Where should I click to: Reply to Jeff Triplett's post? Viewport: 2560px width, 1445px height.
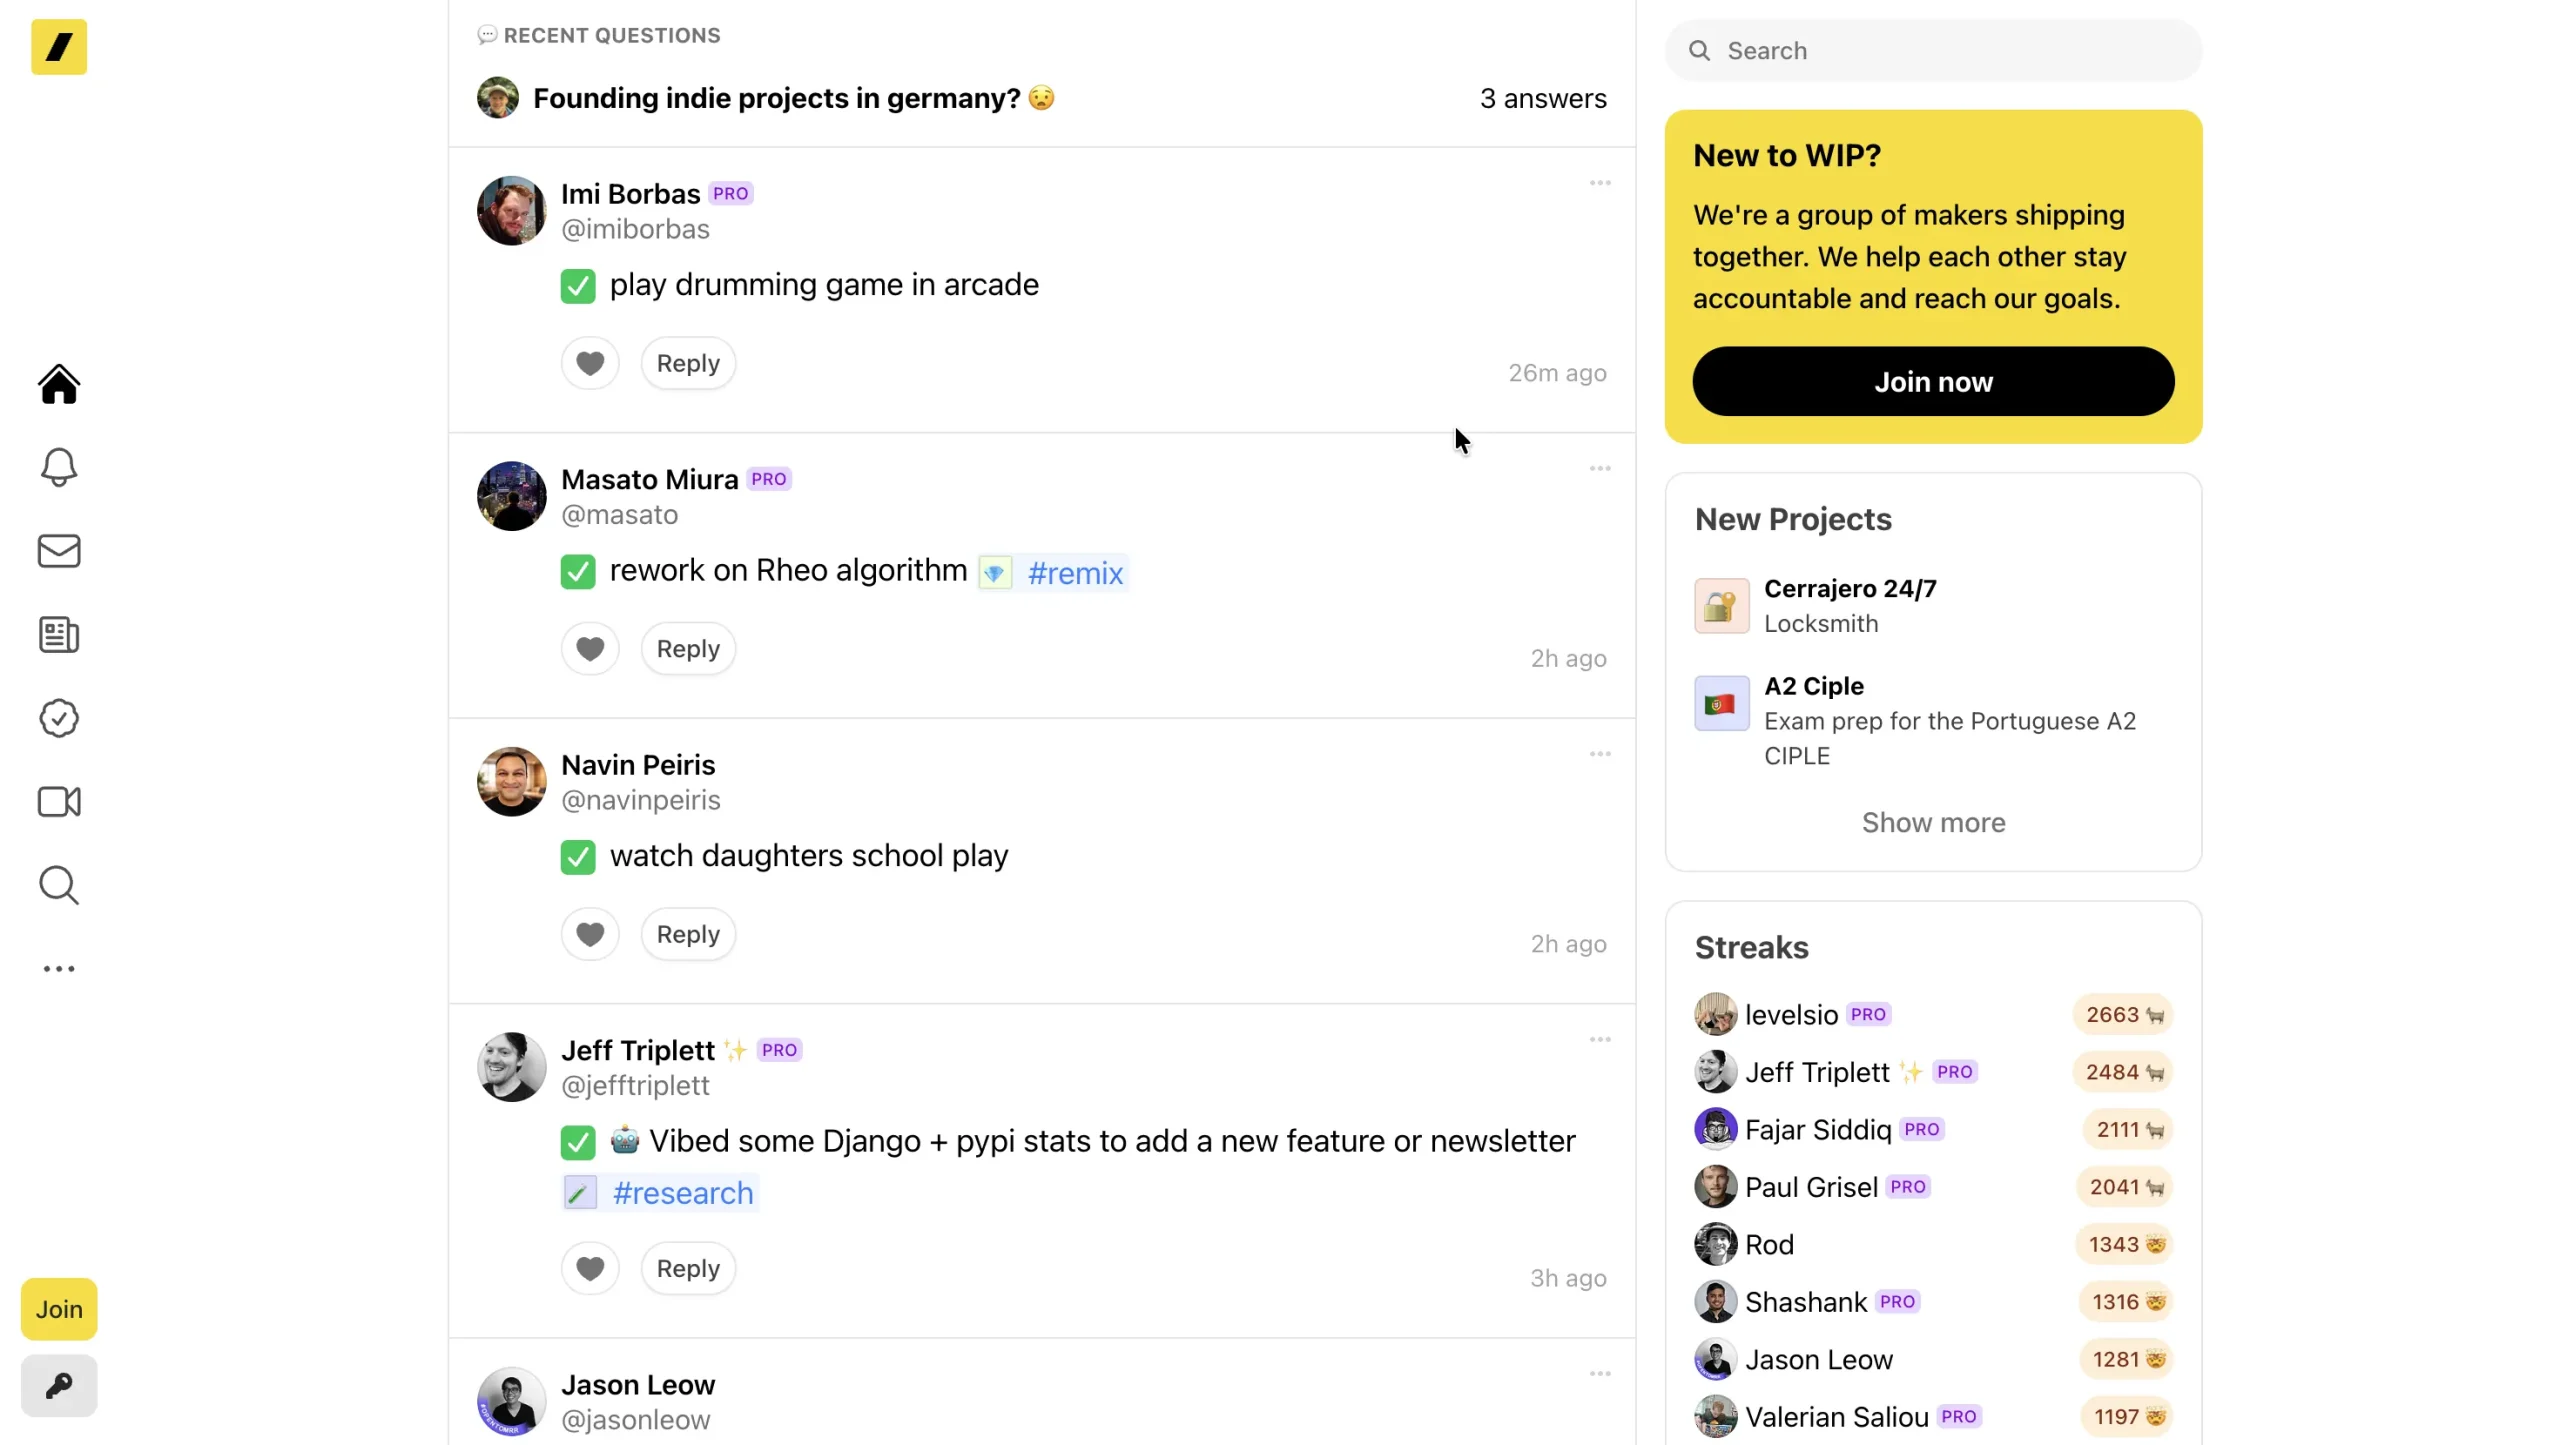[688, 1269]
